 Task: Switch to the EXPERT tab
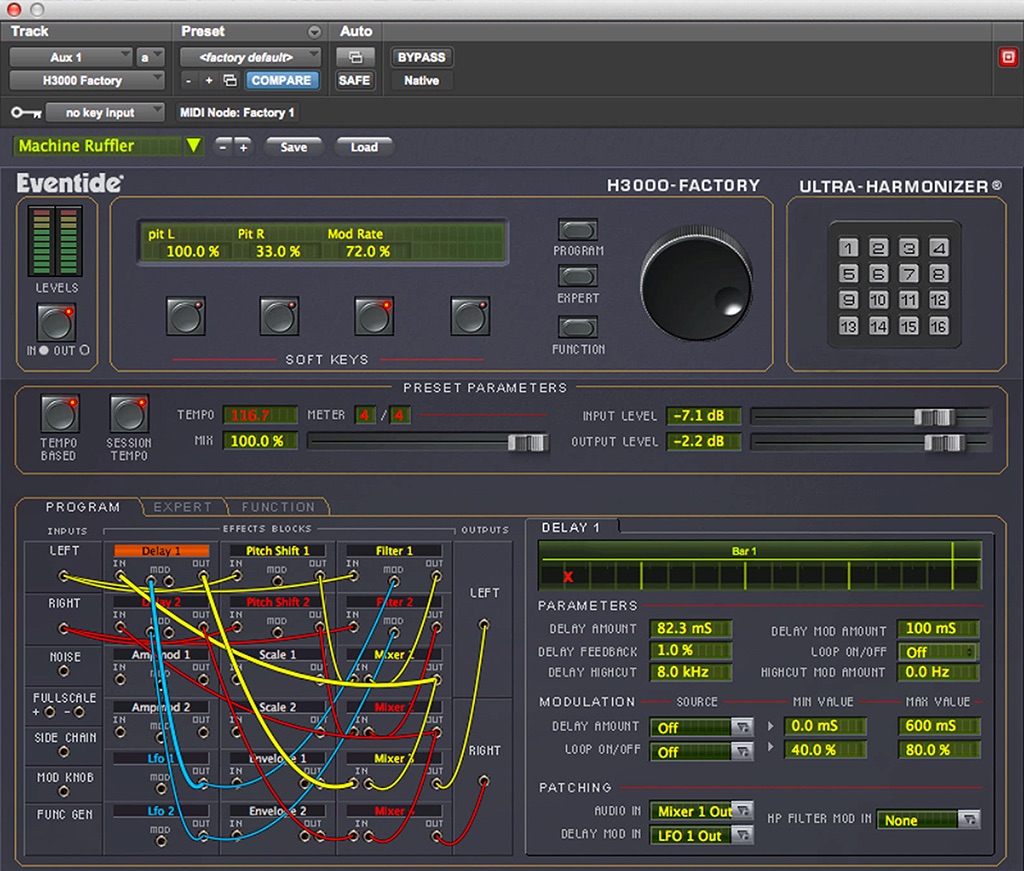click(x=182, y=507)
